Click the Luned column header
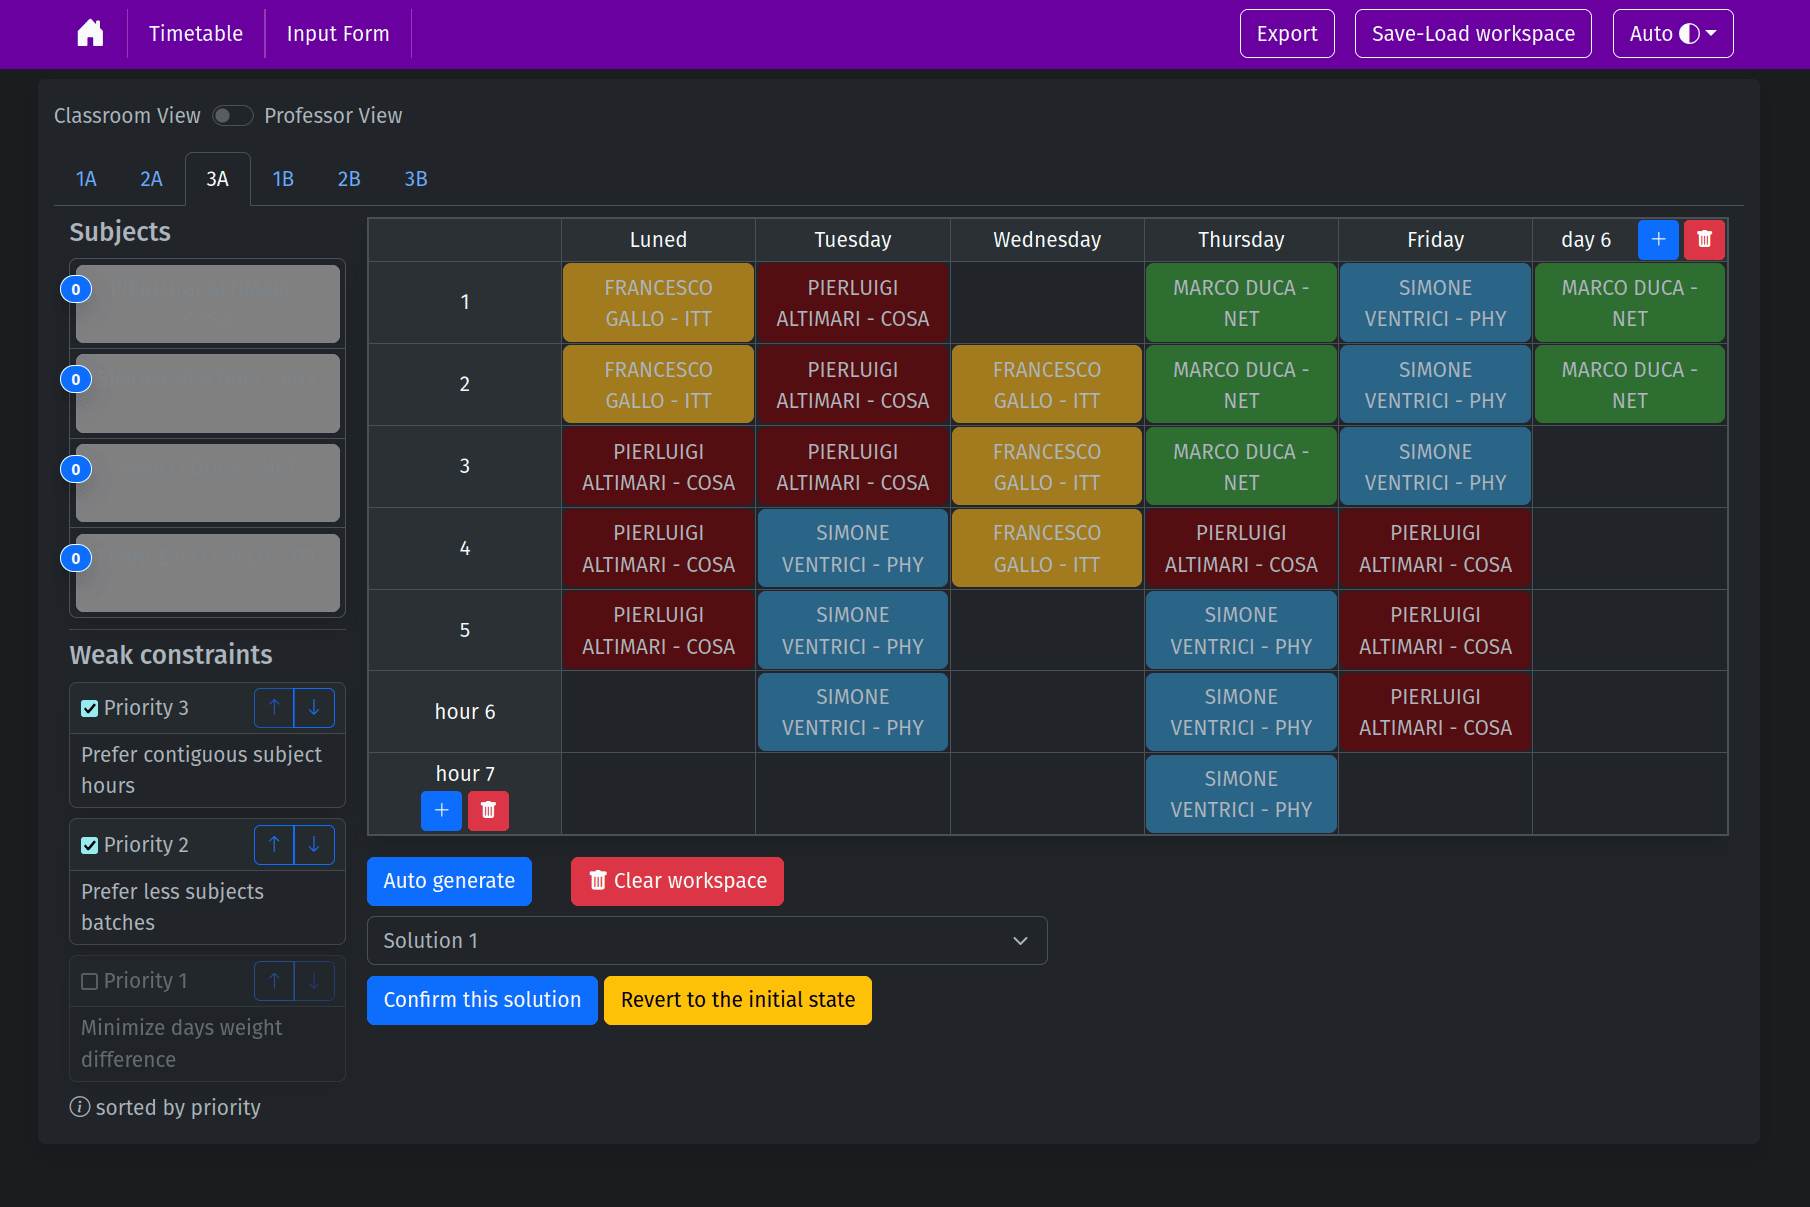This screenshot has width=1810, height=1207. pos(658,240)
